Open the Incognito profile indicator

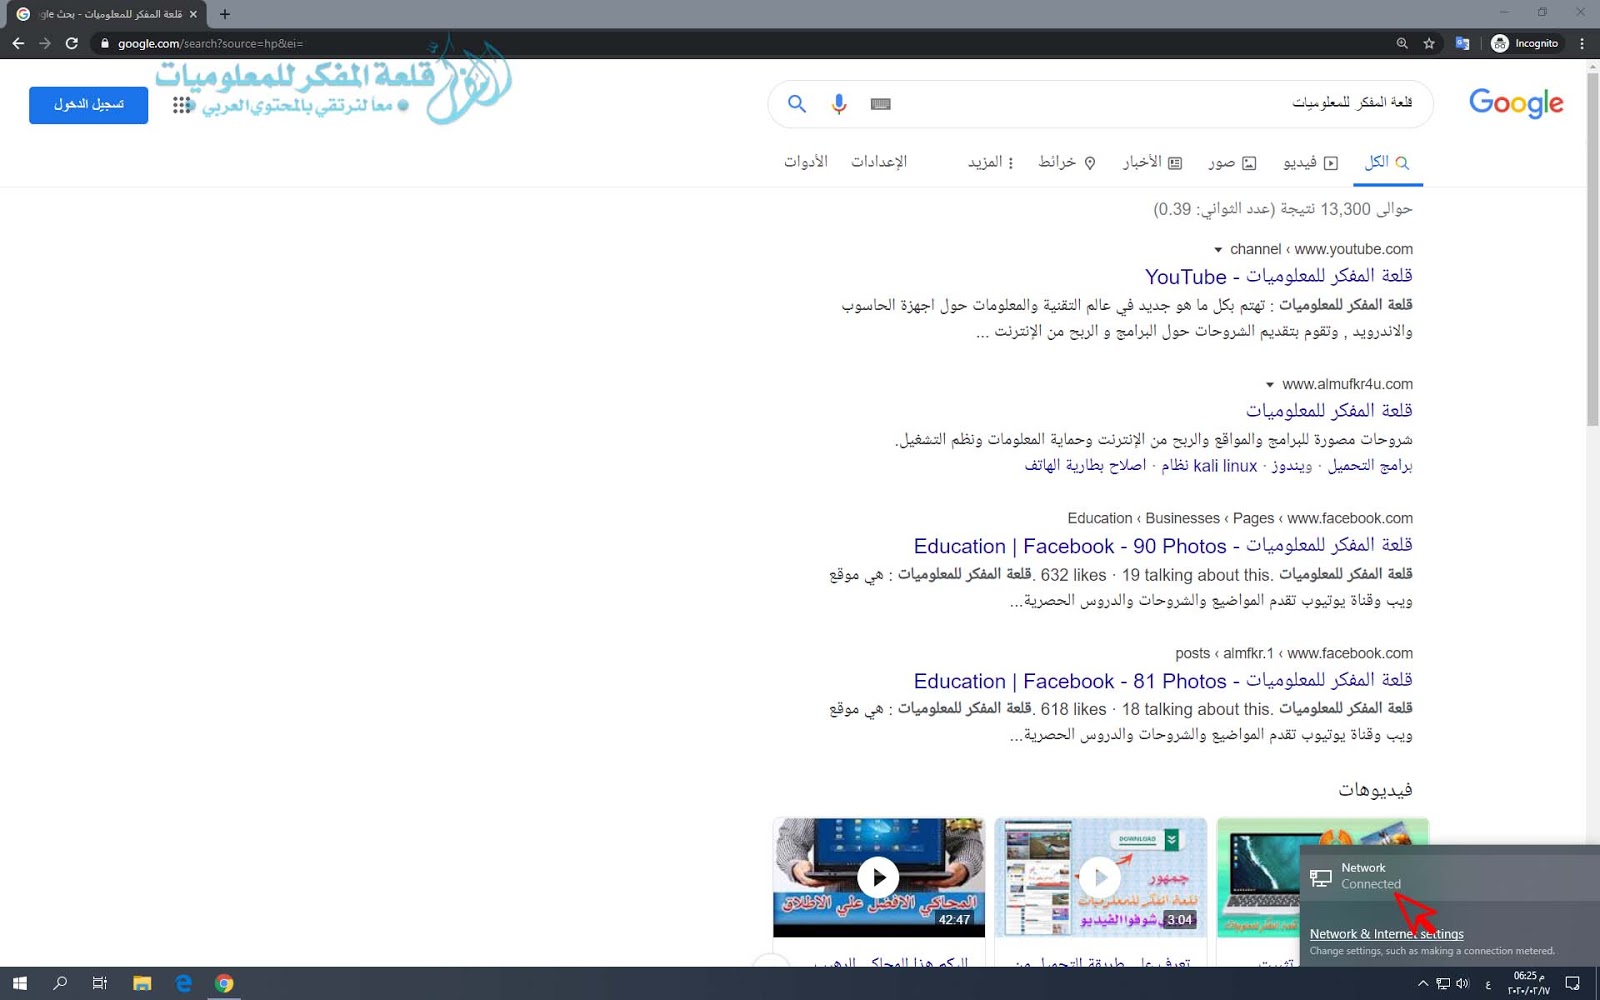tap(1525, 43)
